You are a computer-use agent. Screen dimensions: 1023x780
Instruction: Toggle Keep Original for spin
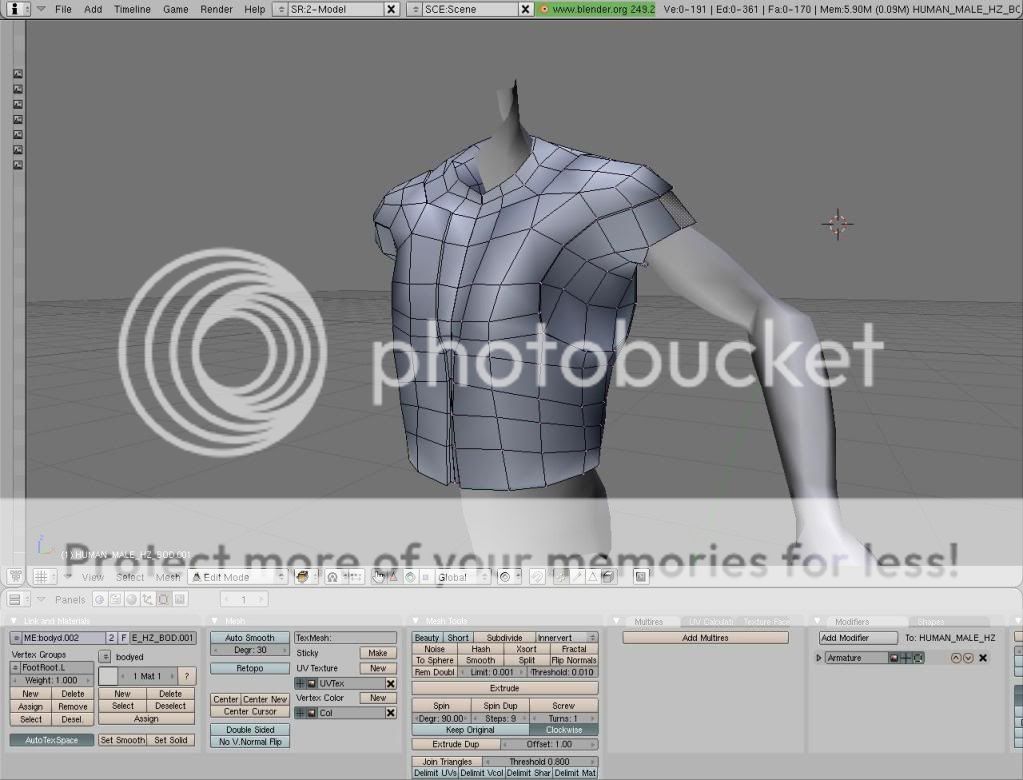point(470,730)
